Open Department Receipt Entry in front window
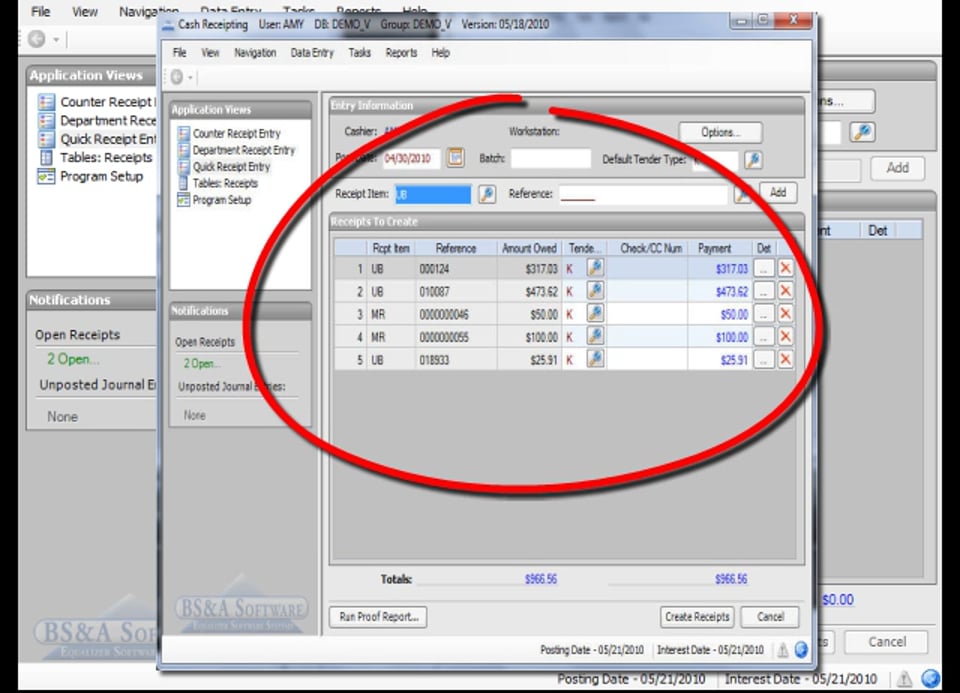960x693 pixels. [244, 150]
